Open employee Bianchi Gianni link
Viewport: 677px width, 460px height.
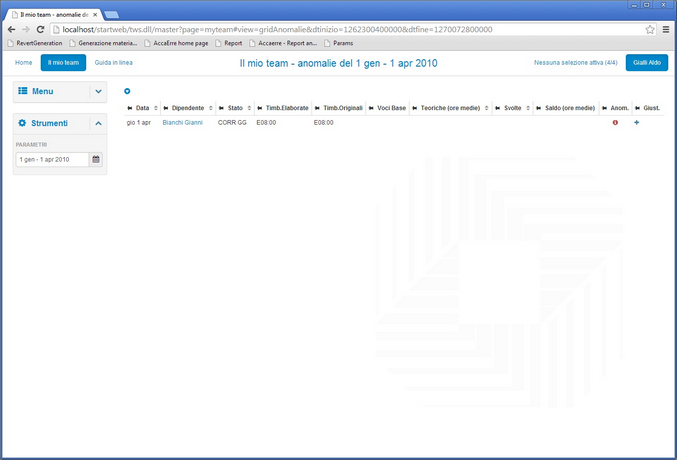(182, 123)
